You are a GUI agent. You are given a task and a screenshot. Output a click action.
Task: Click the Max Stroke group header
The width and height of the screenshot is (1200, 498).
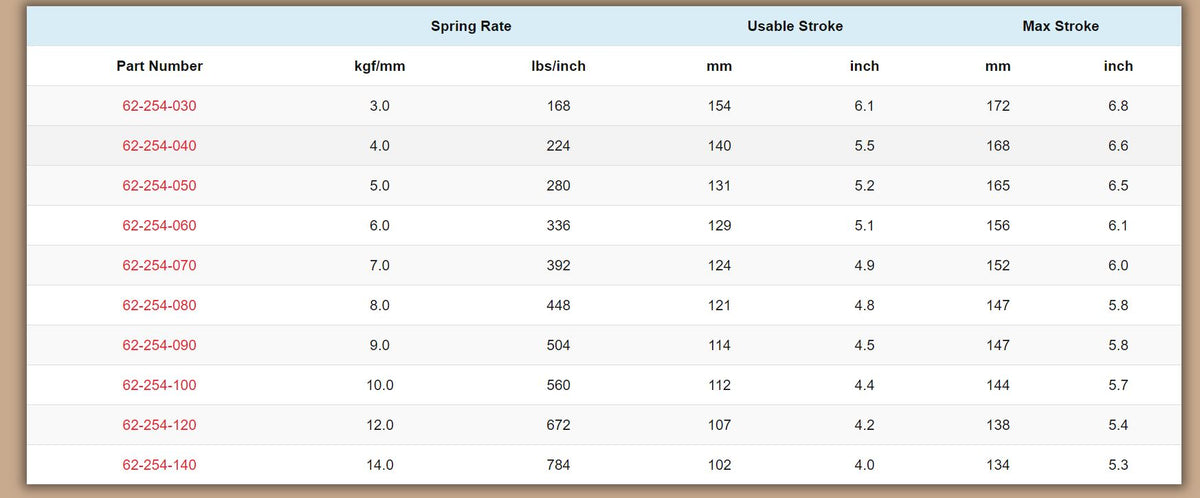tap(1060, 26)
